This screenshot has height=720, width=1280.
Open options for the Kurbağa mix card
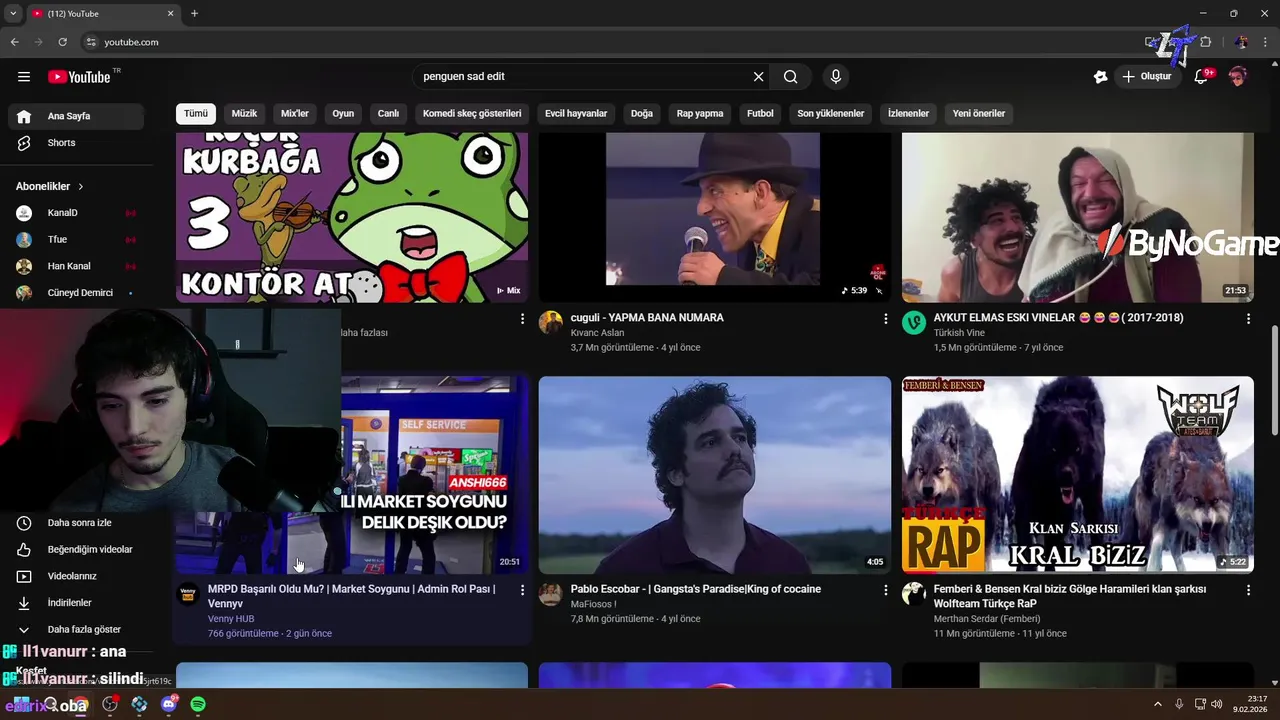(522, 318)
